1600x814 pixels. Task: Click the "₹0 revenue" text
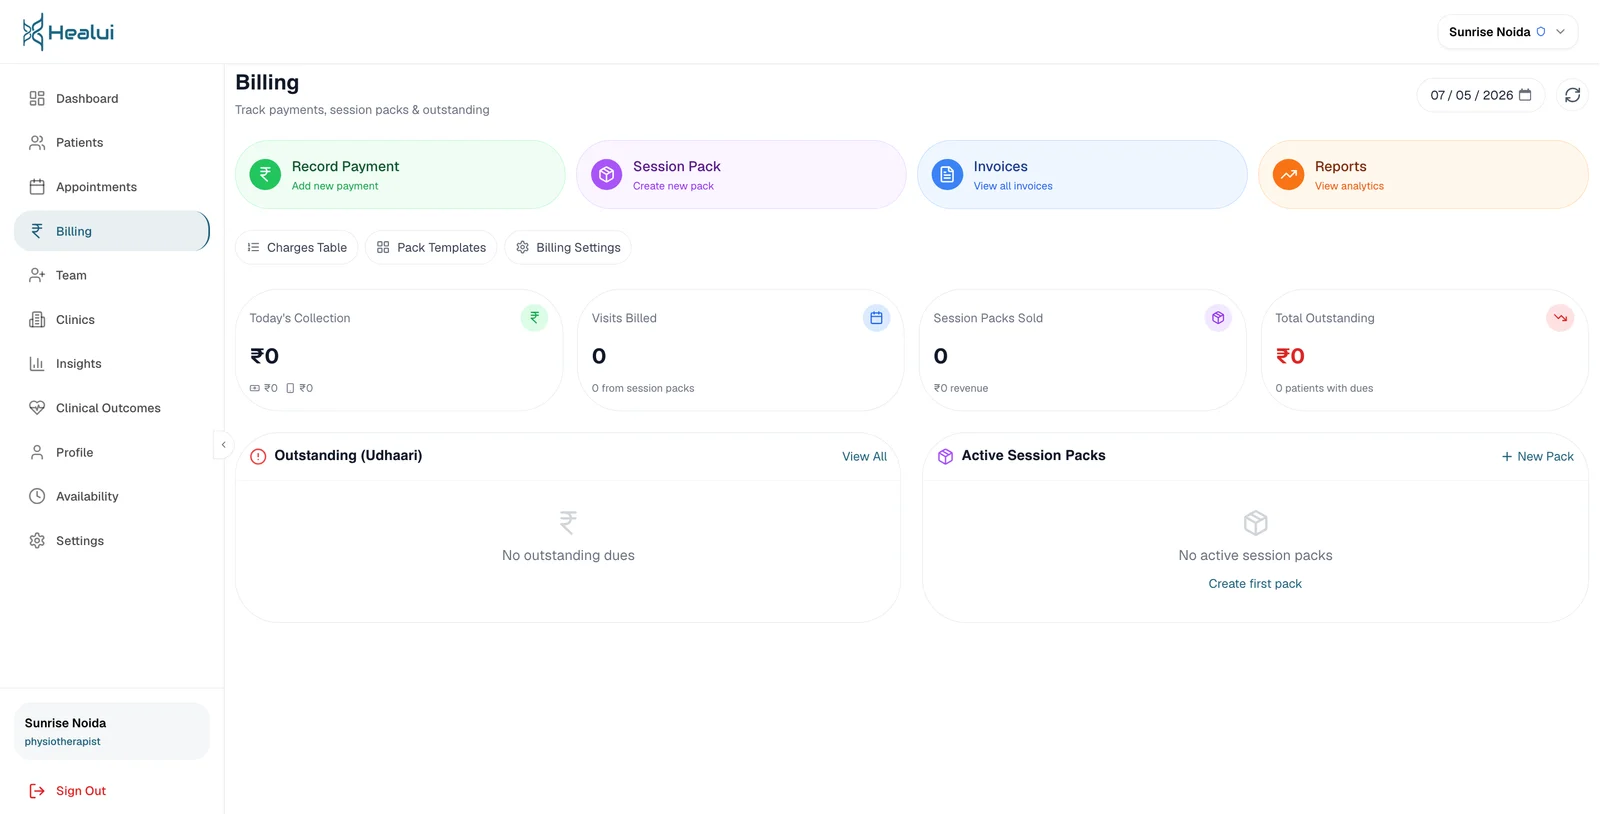tap(961, 388)
